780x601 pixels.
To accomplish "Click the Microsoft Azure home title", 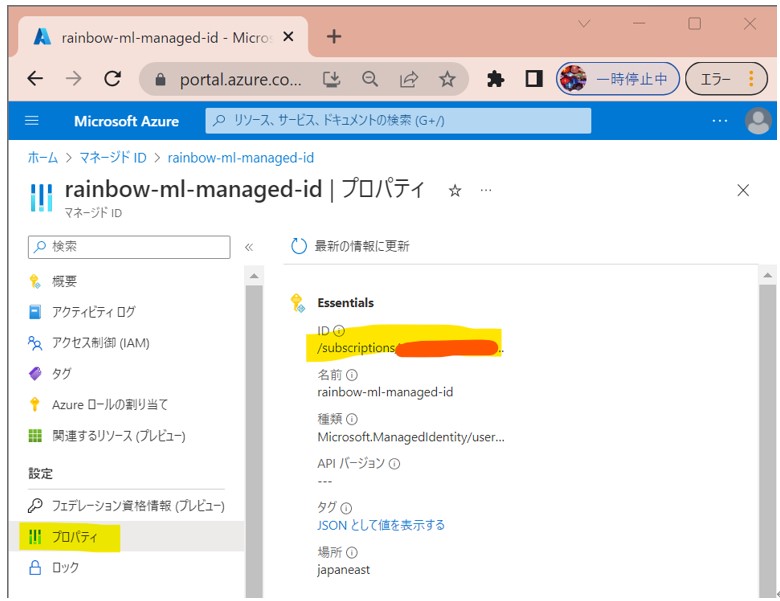I will coord(126,121).
